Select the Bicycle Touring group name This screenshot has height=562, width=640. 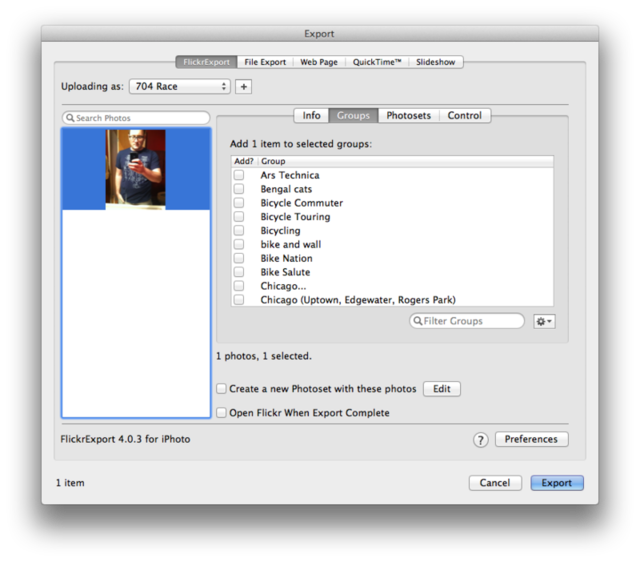pos(296,217)
